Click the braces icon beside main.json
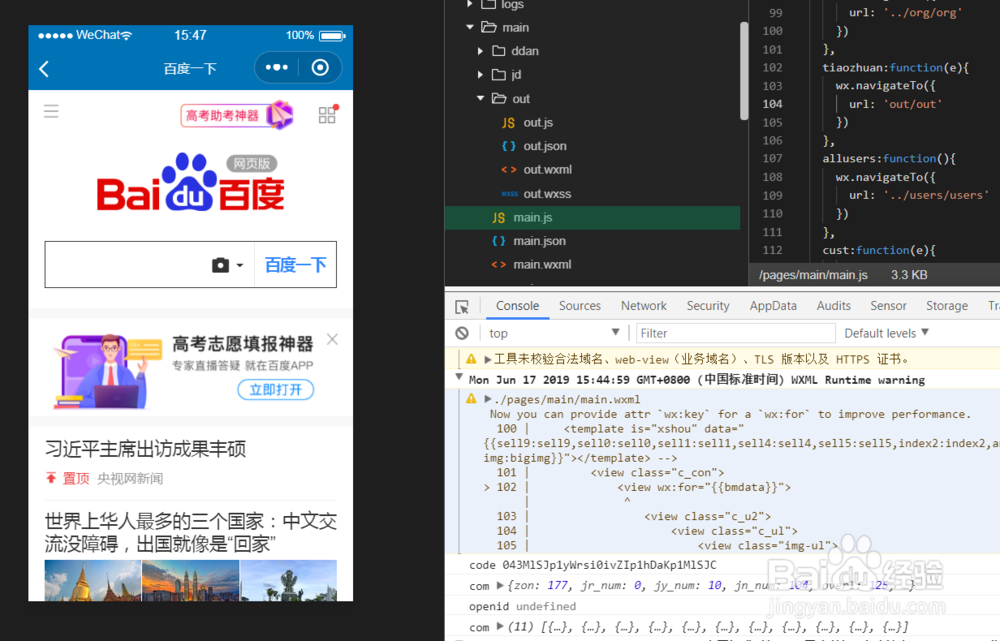The width and height of the screenshot is (1000, 641). coord(499,241)
